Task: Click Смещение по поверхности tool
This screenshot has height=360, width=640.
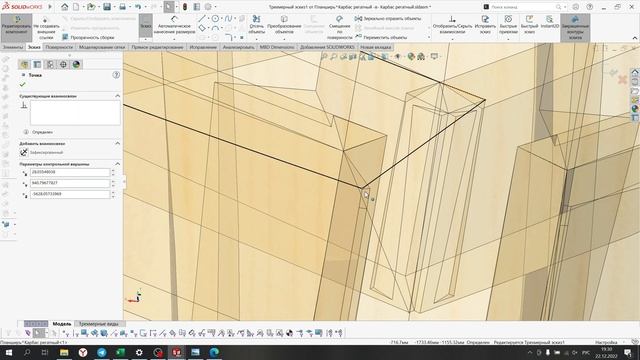Action: click(339, 27)
